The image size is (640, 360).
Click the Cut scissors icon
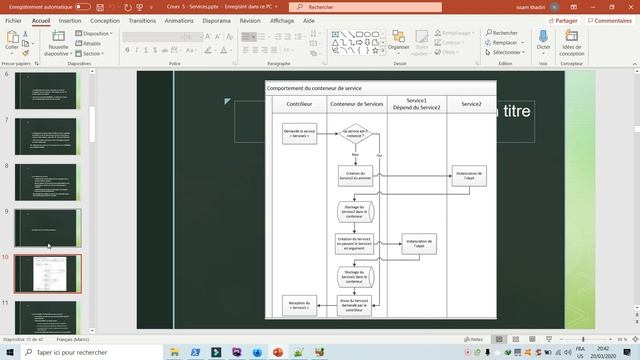(x=25, y=34)
